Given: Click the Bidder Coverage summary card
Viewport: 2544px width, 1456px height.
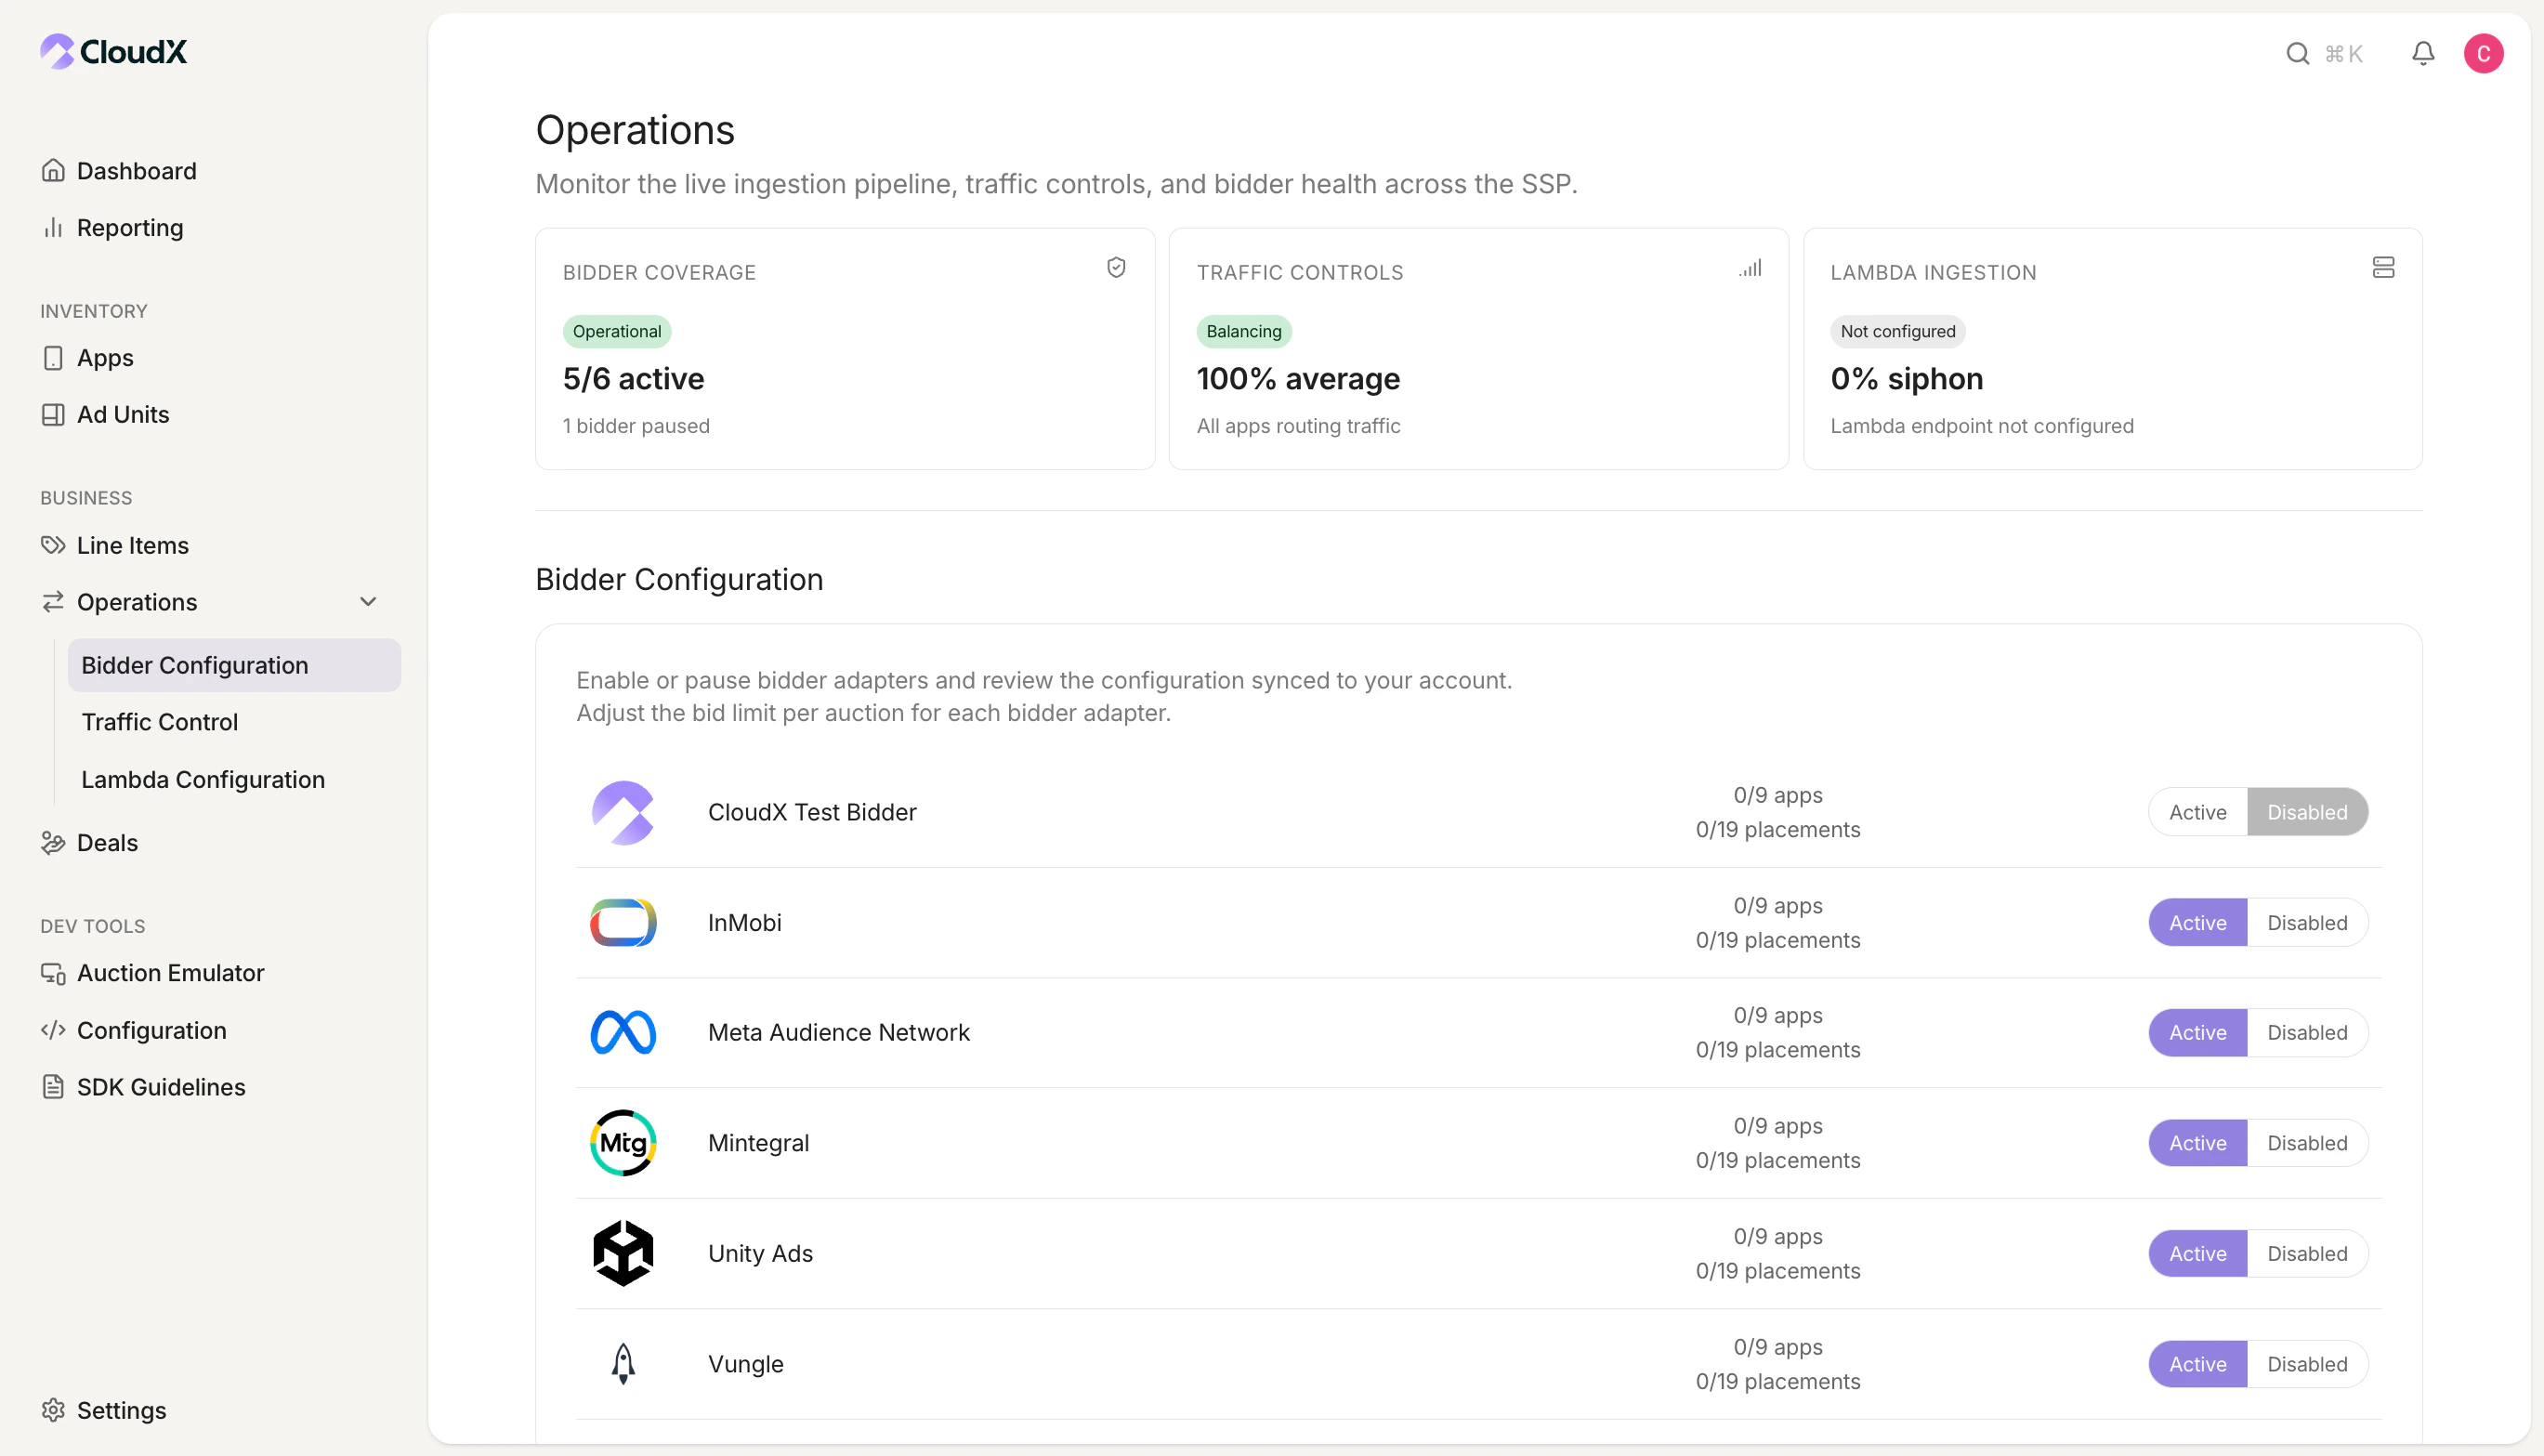Looking at the screenshot, I should click(x=844, y=349).
